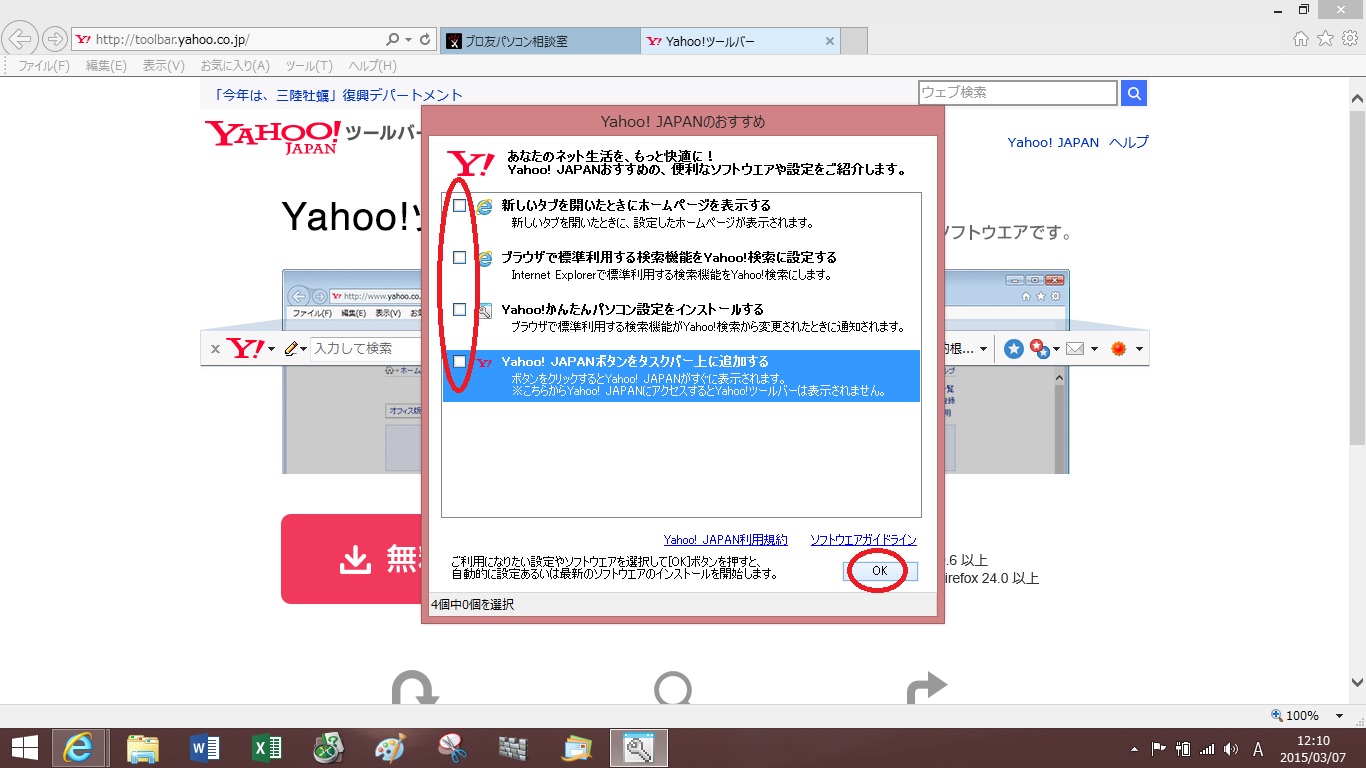Open the 編集(E) menu
This screenshot has width=1366, height=768.
pyautogui.click(x=106, y=66)
